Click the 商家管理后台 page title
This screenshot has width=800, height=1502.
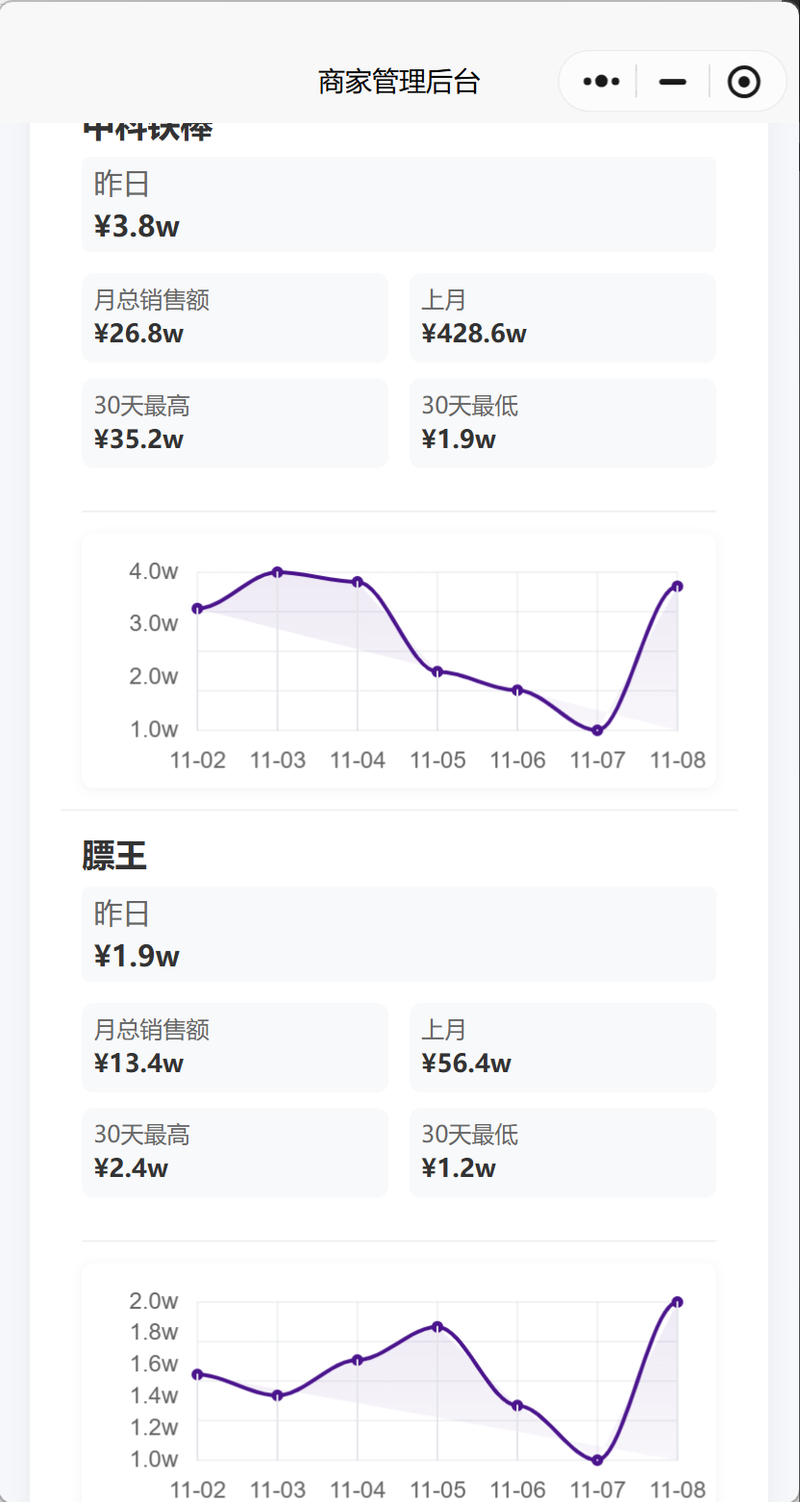point(399,82)
